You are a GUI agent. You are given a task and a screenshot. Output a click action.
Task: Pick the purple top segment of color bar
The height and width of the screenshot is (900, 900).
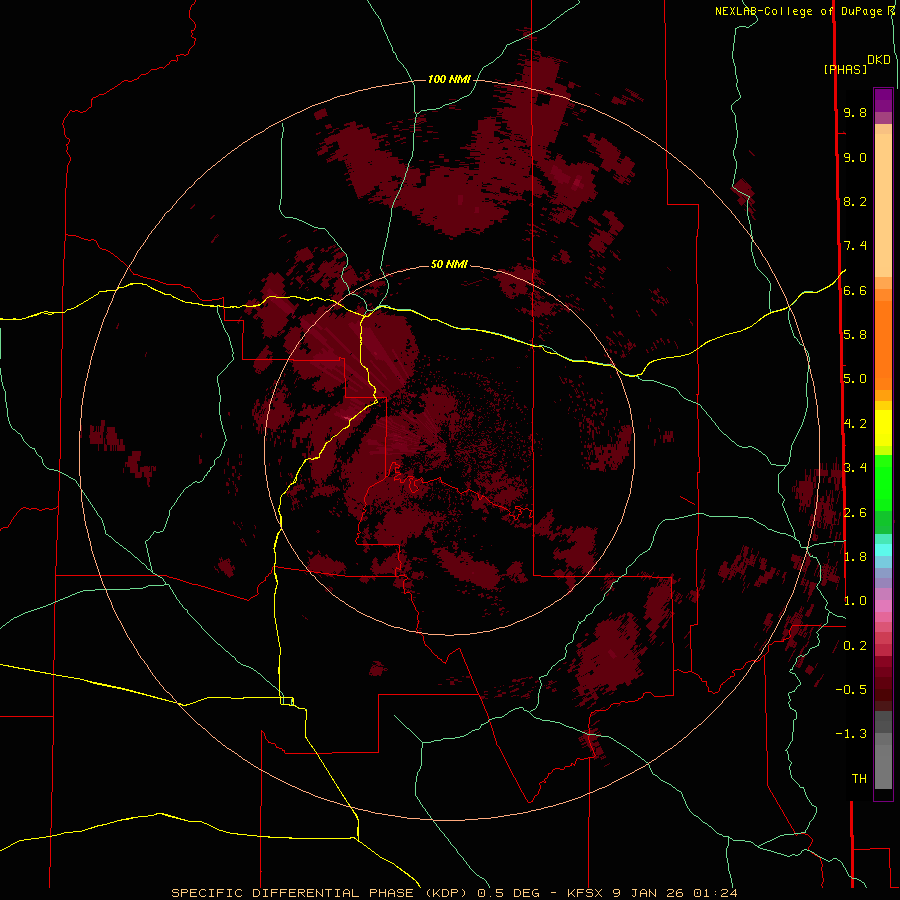883,100
